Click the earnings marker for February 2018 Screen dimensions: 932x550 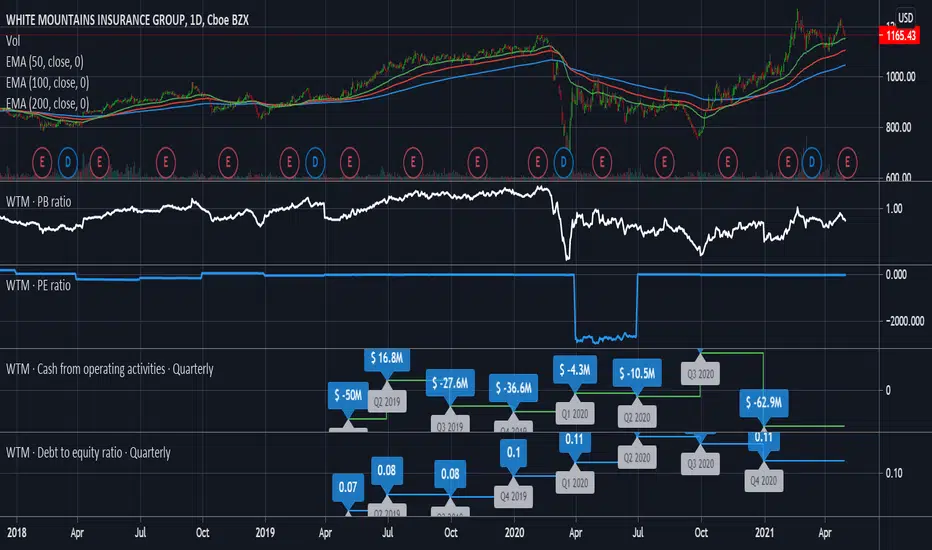click(42, 162)
